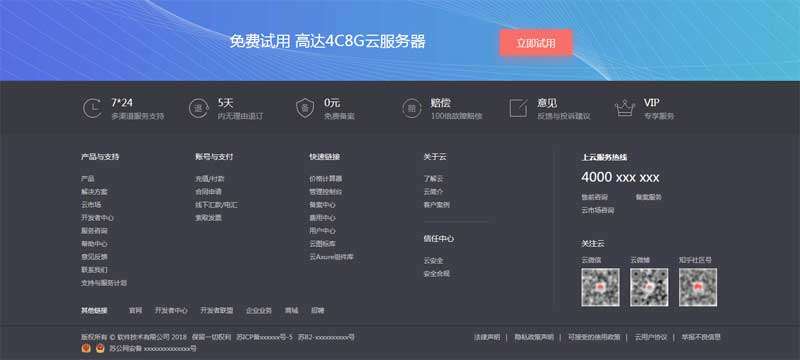Open 招聘 in the 其他链接 row
The height and width of the screenshot is (360, 800).
tap(317, 310)
